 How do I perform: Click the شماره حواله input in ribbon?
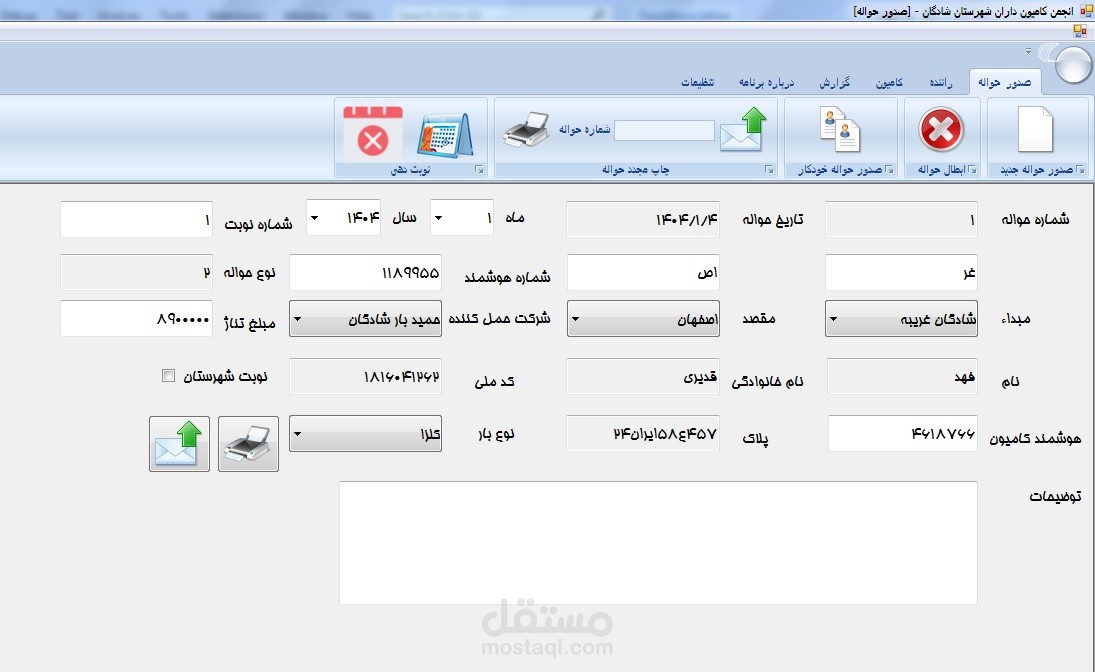(664, 130)
